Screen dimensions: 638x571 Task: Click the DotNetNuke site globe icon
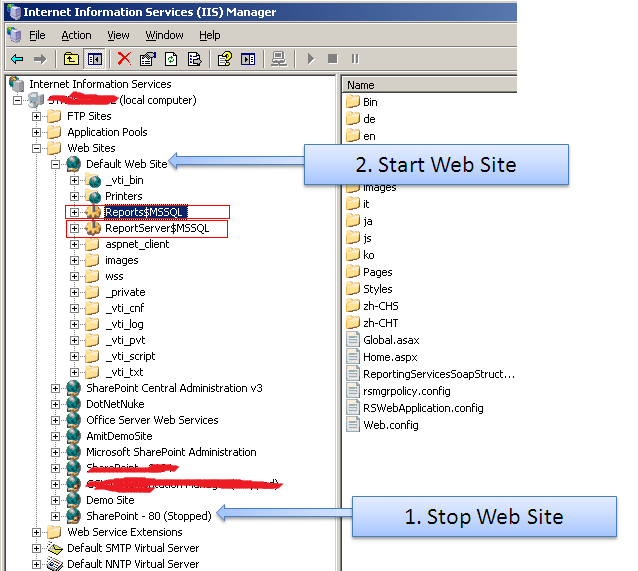(x=74, y=404)
